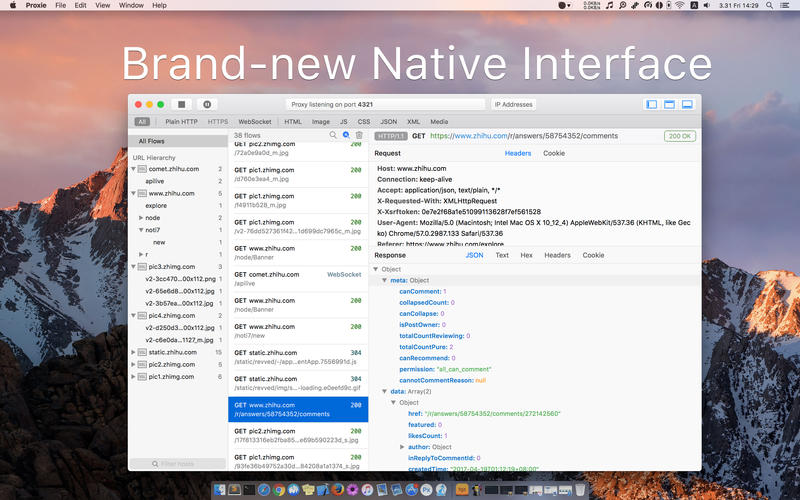This screenshot has height=500, width=800.
Task: Switch Request view to Headers tab
Action: [x=518, y=153]
